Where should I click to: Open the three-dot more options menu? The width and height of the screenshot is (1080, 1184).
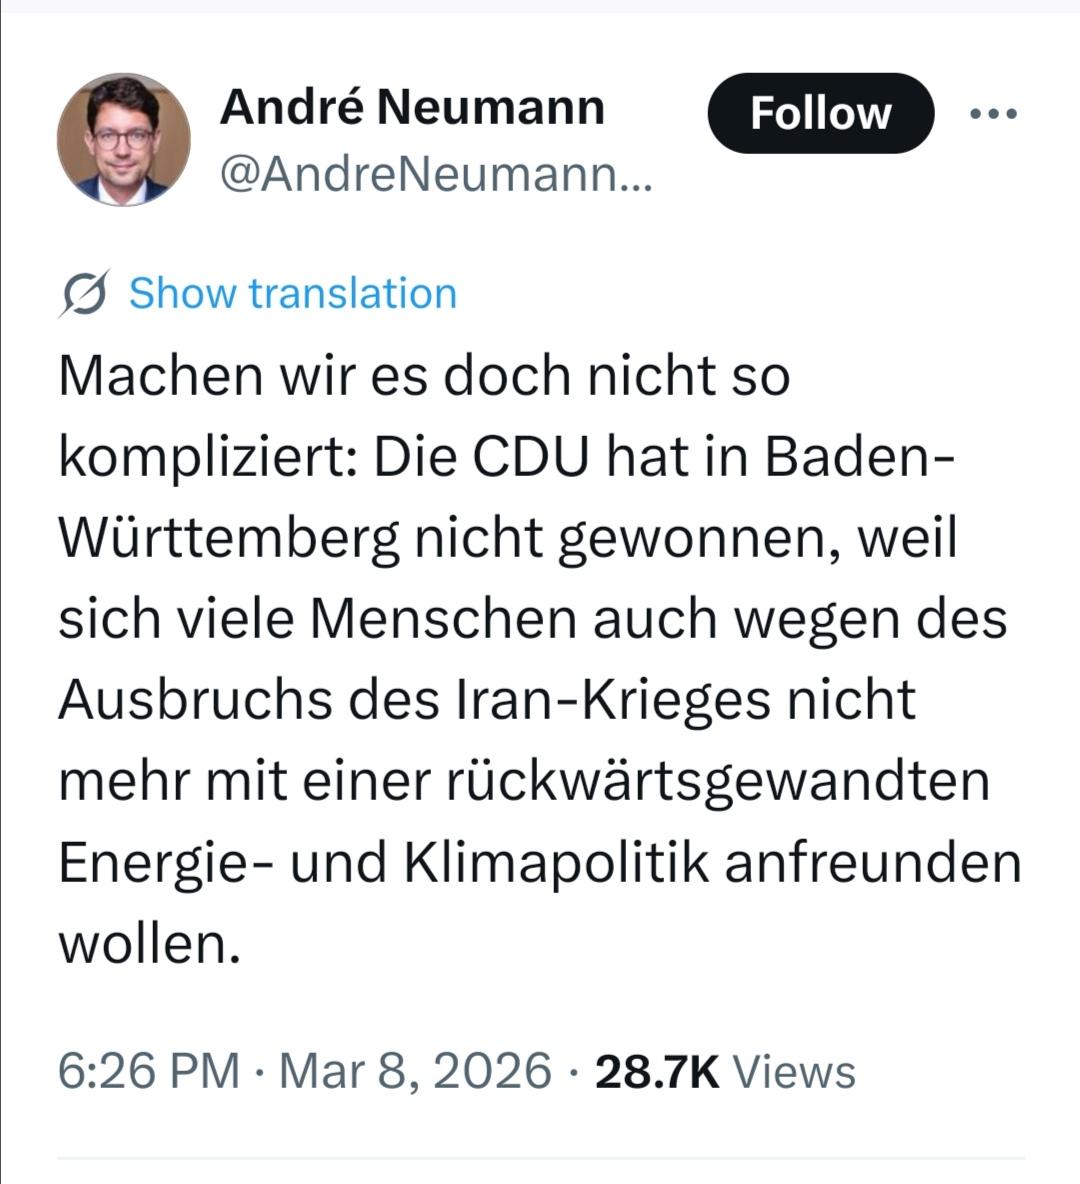[x=994, y=114]
